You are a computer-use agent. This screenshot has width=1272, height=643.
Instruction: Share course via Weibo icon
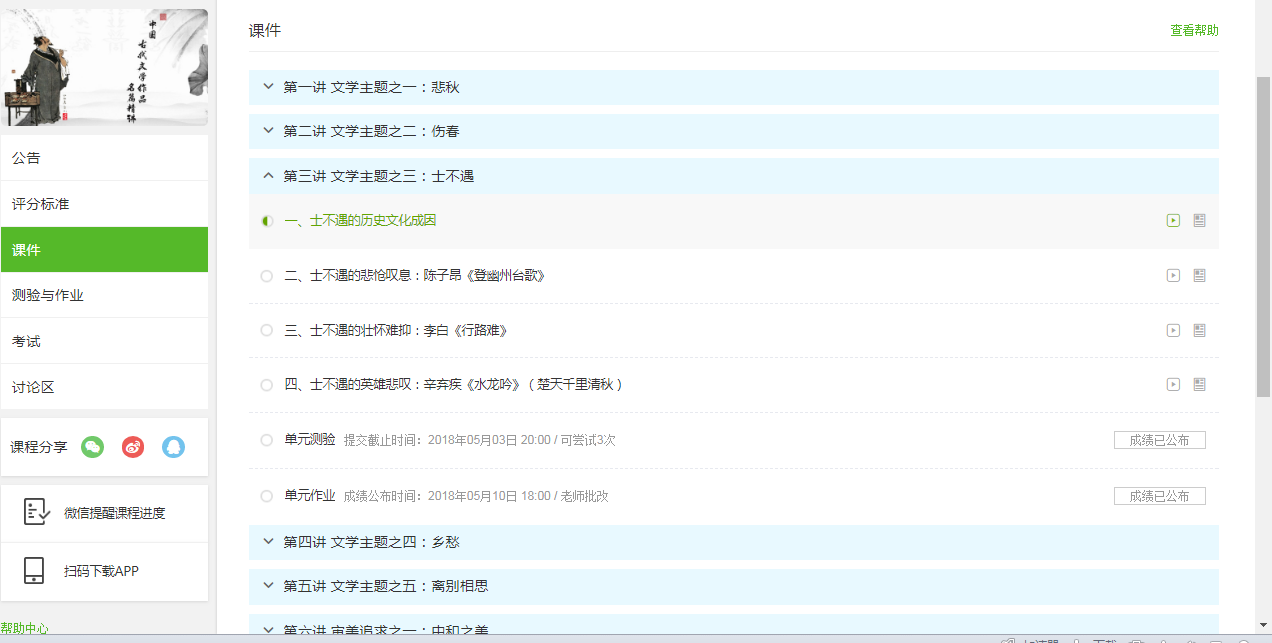click(x=133, y=447)
